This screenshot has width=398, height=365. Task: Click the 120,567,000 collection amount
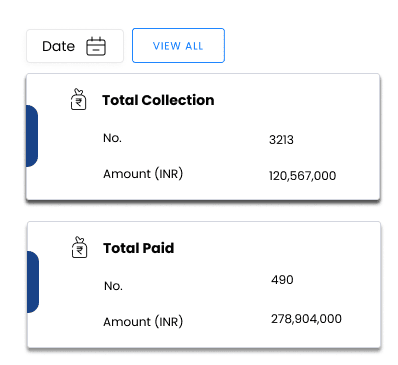(x=303, y=176)
